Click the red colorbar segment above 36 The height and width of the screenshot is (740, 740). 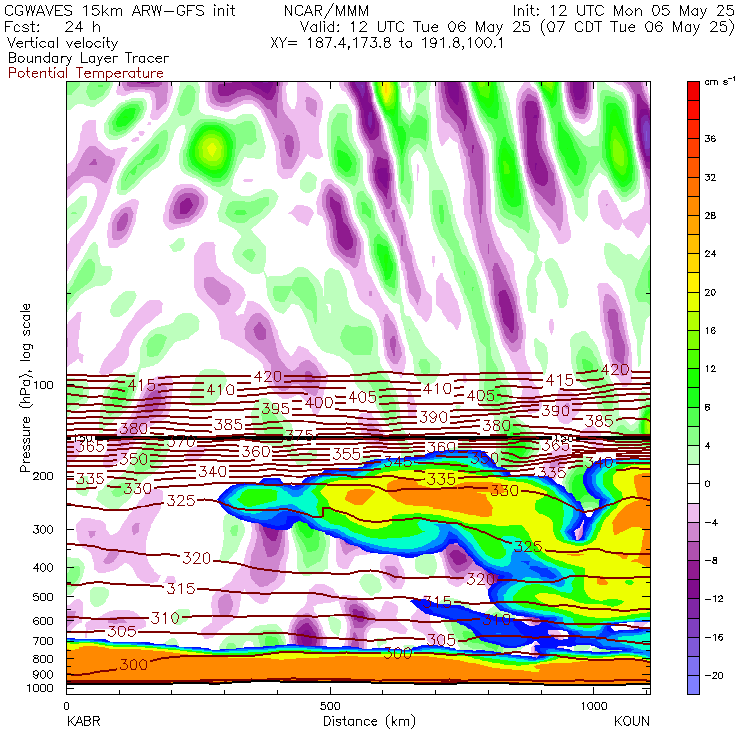point(693,110)
